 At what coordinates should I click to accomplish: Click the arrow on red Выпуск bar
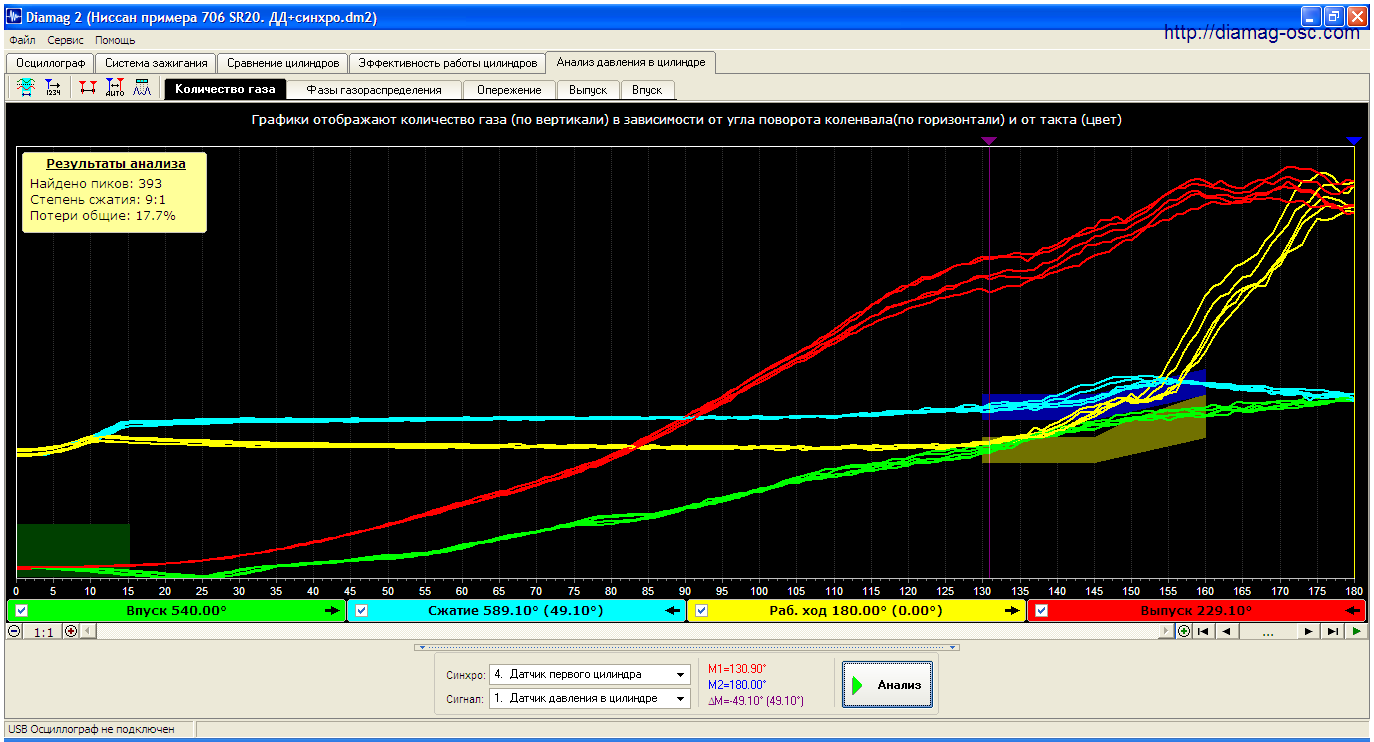coord(1355,610)
